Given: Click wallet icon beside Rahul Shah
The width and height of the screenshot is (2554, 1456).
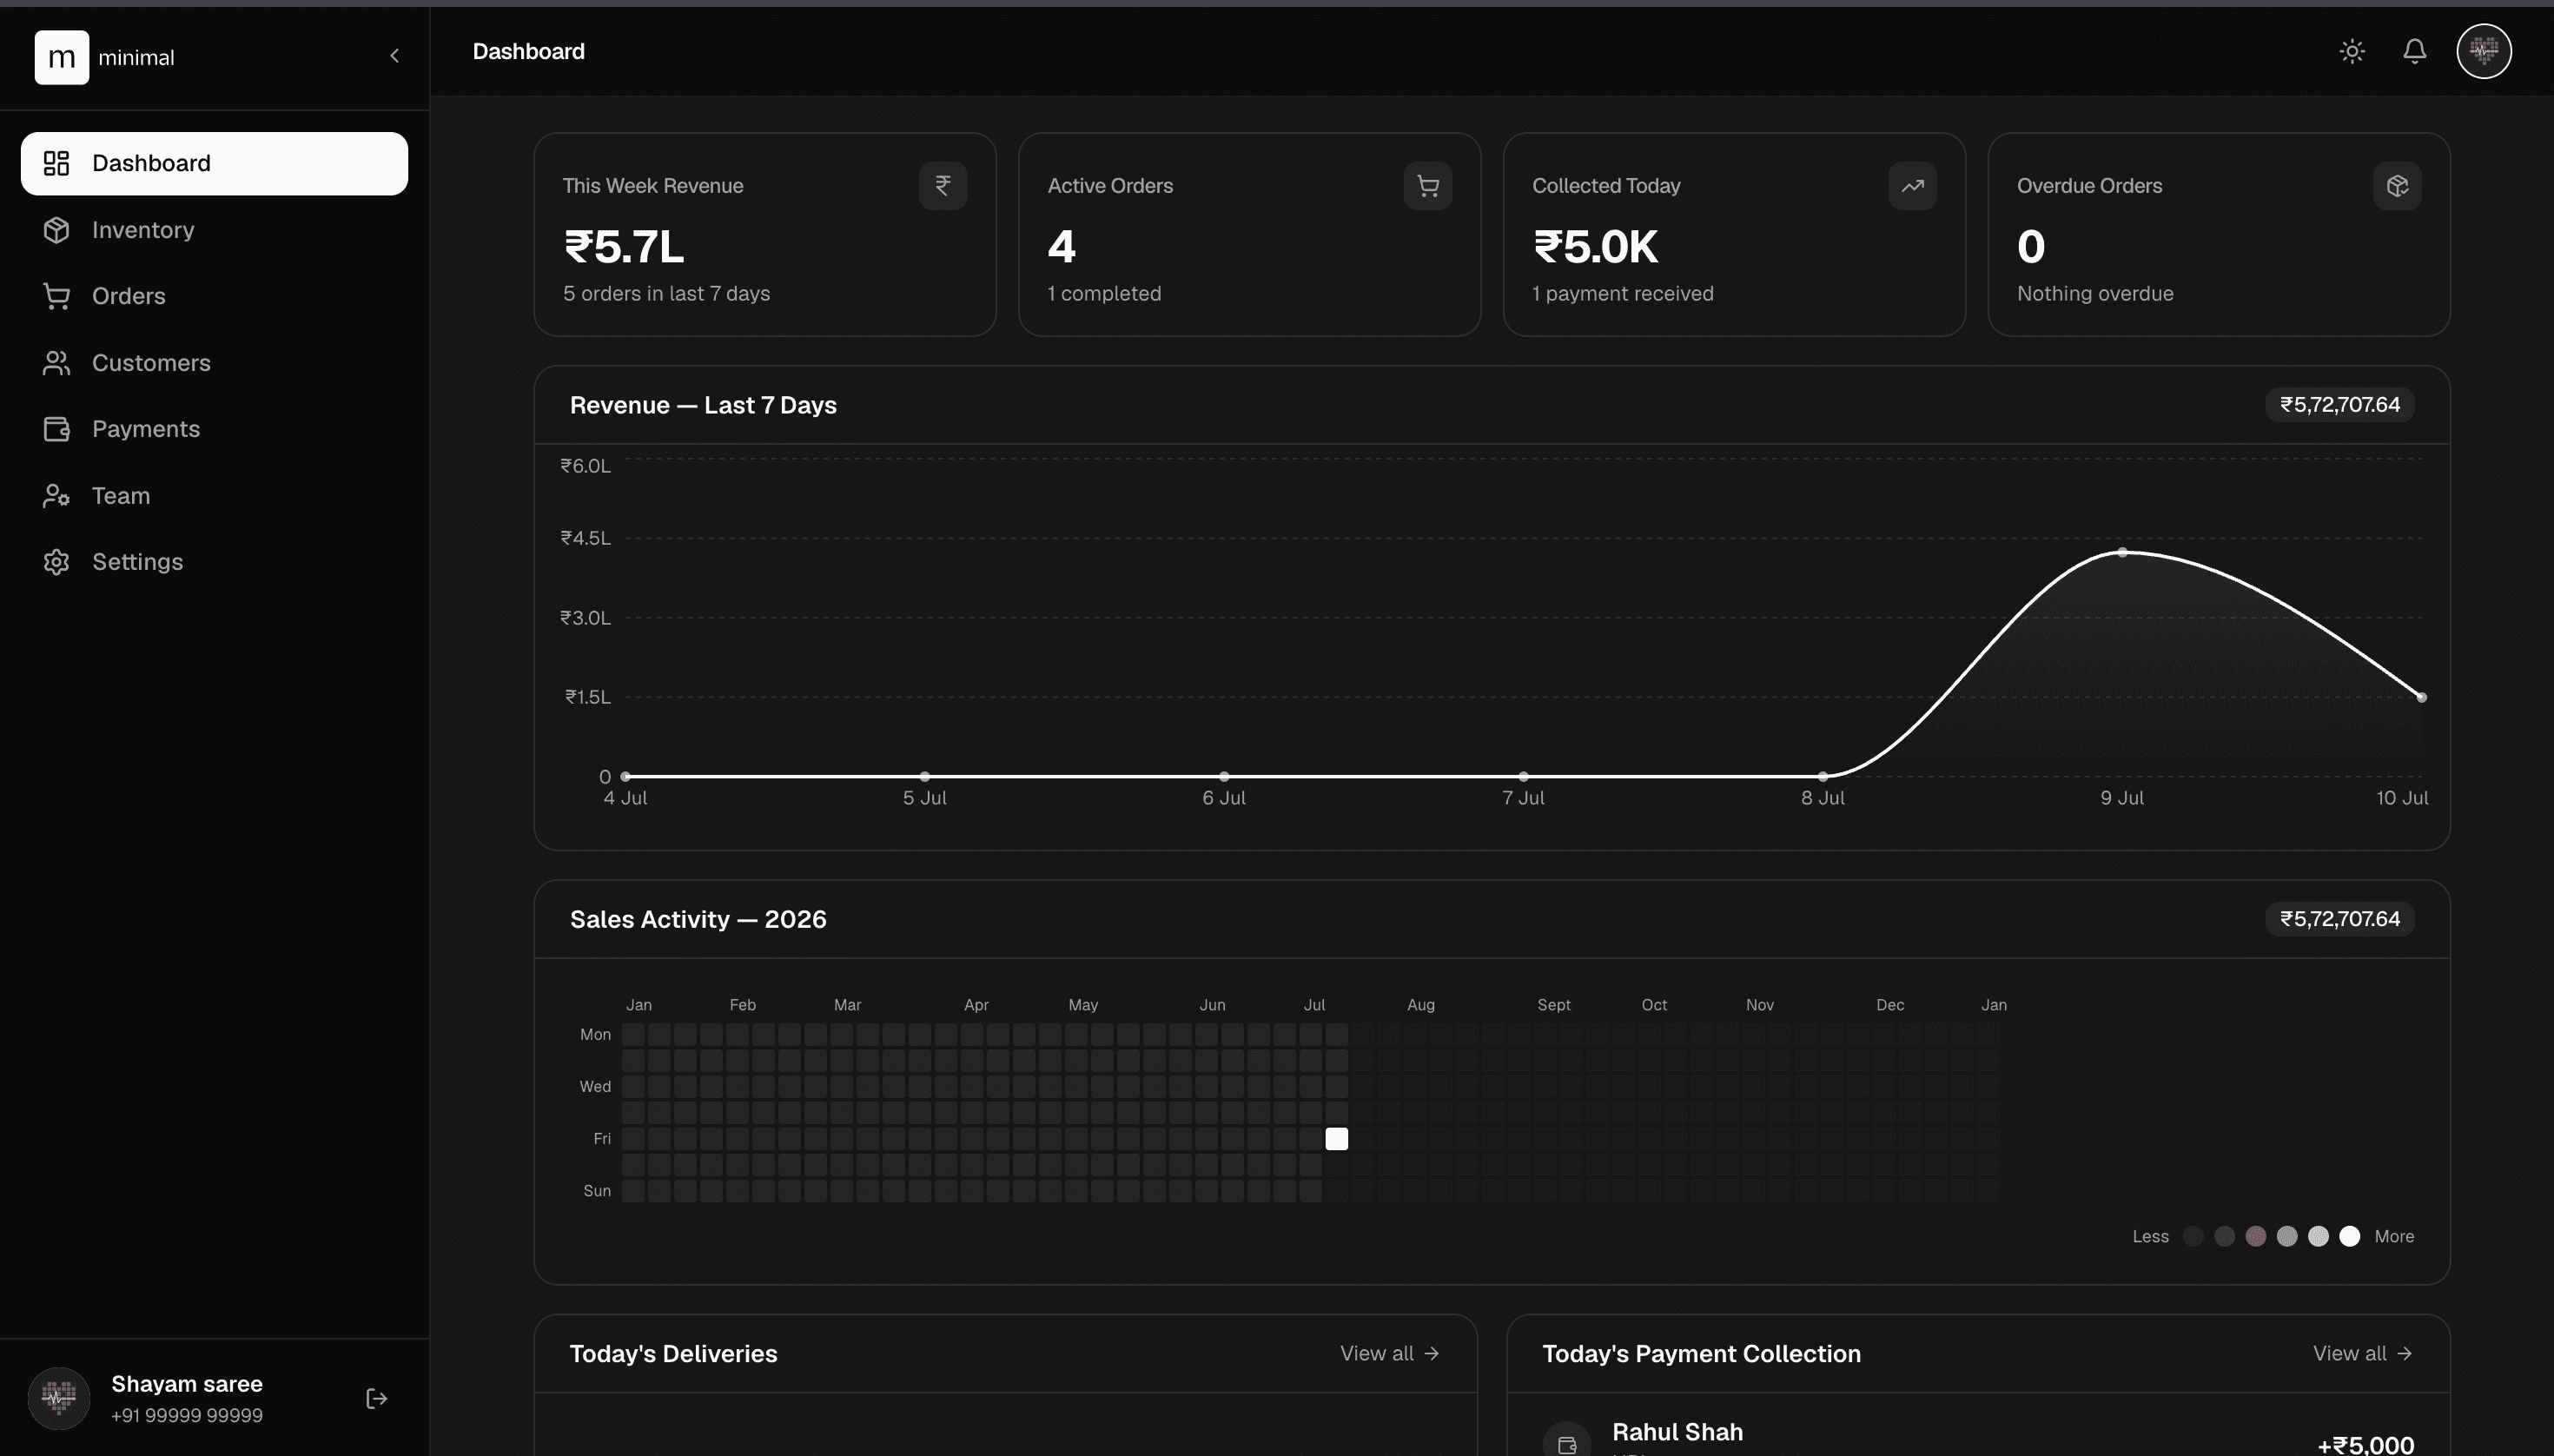Looking at the screenshot, I should pyautogui.click(x=1567, y=1443).
